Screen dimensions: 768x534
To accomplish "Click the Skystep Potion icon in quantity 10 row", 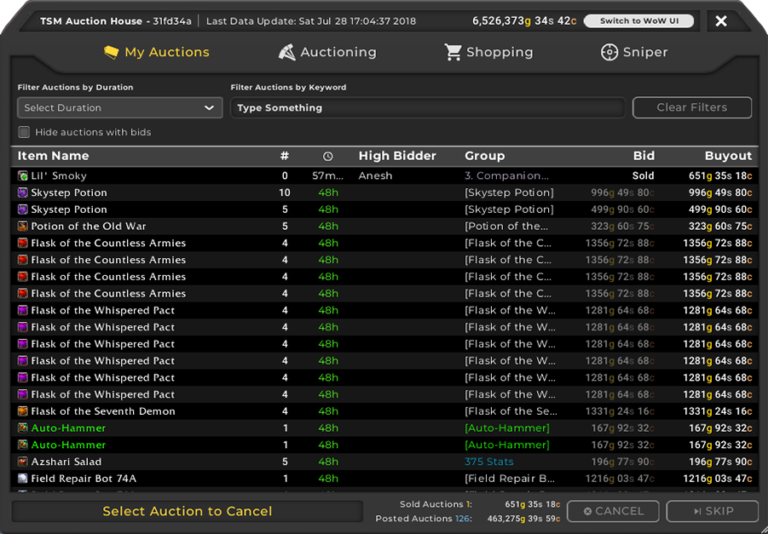I will (x=23, y=193).
